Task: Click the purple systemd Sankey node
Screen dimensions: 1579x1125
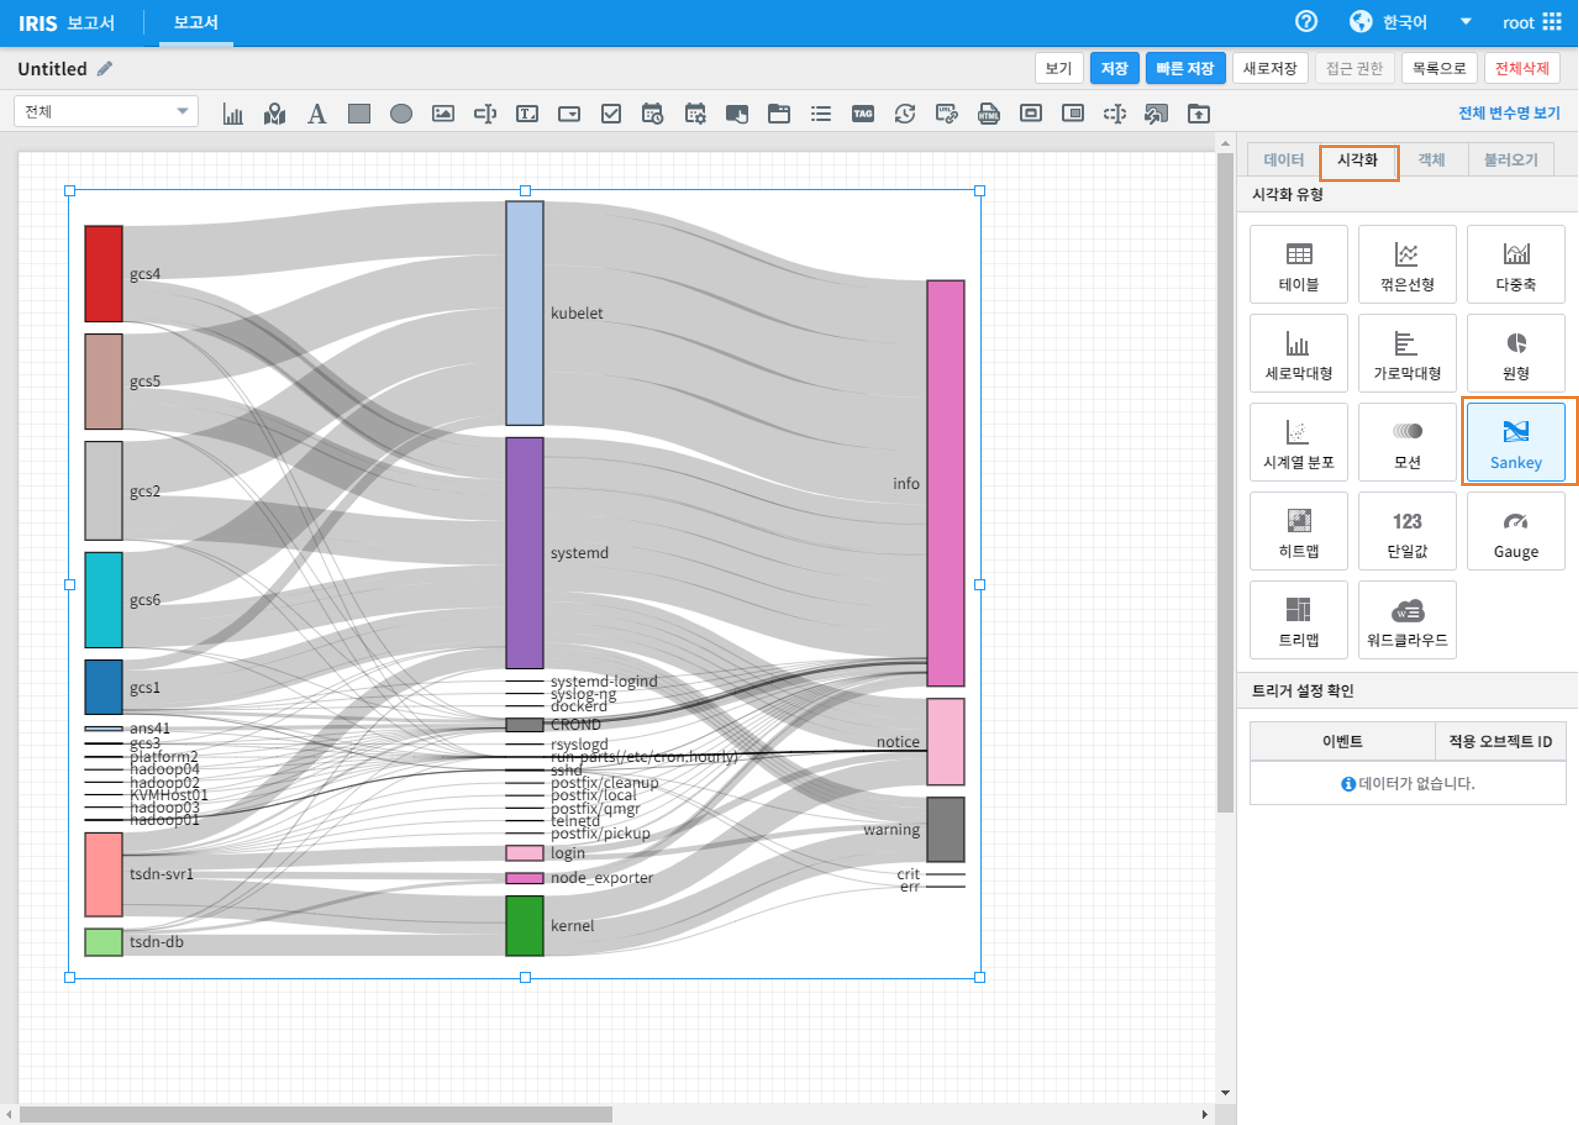Action: tap(525, 553)
